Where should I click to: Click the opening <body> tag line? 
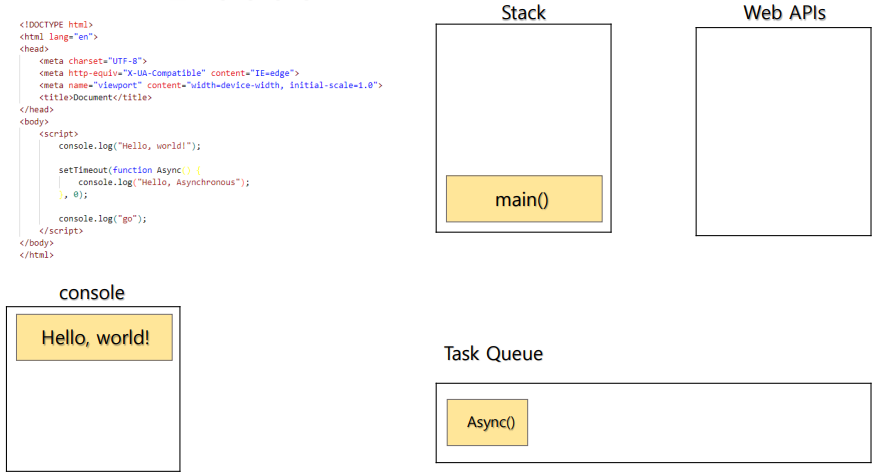click(34, 122)
